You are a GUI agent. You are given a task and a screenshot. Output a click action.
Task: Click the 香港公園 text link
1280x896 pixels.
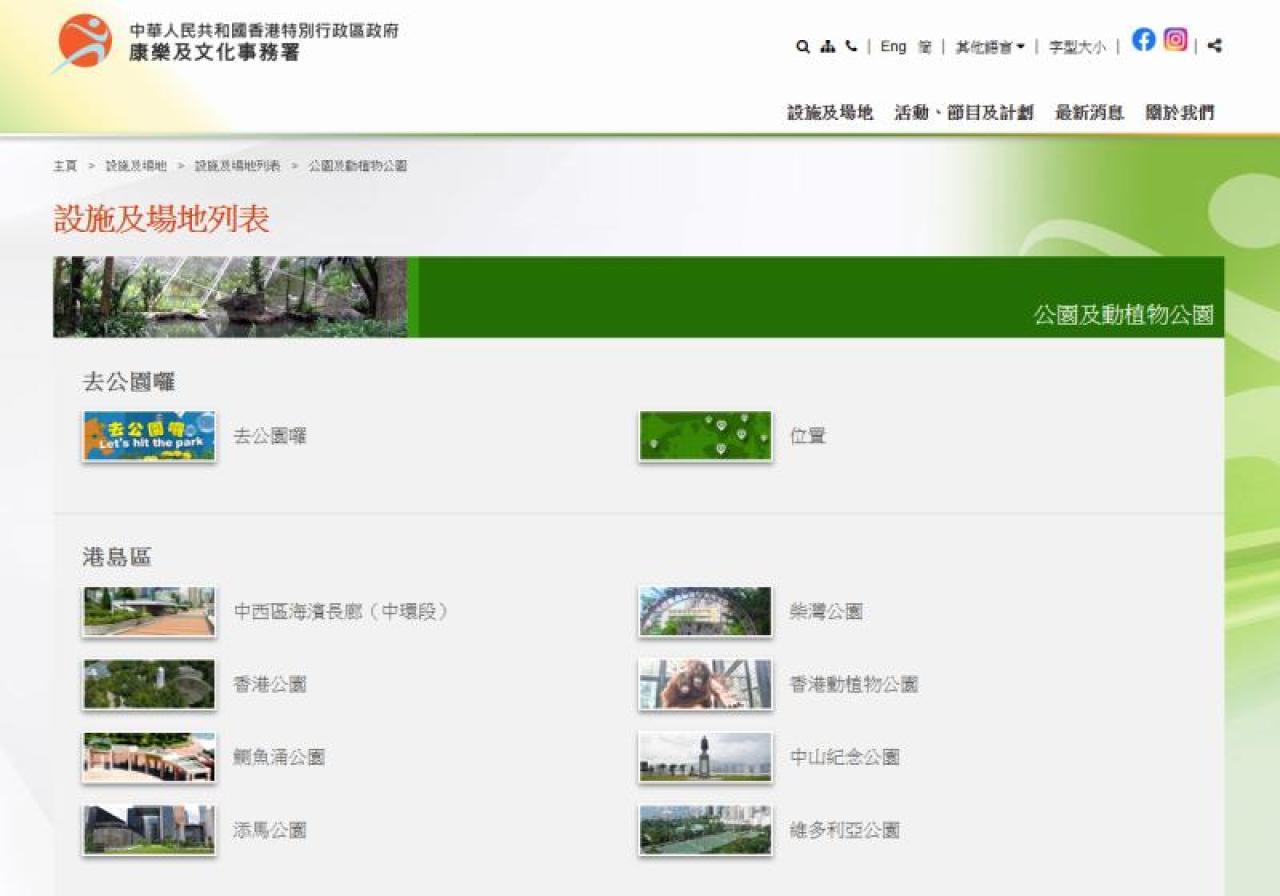(270, 684)
